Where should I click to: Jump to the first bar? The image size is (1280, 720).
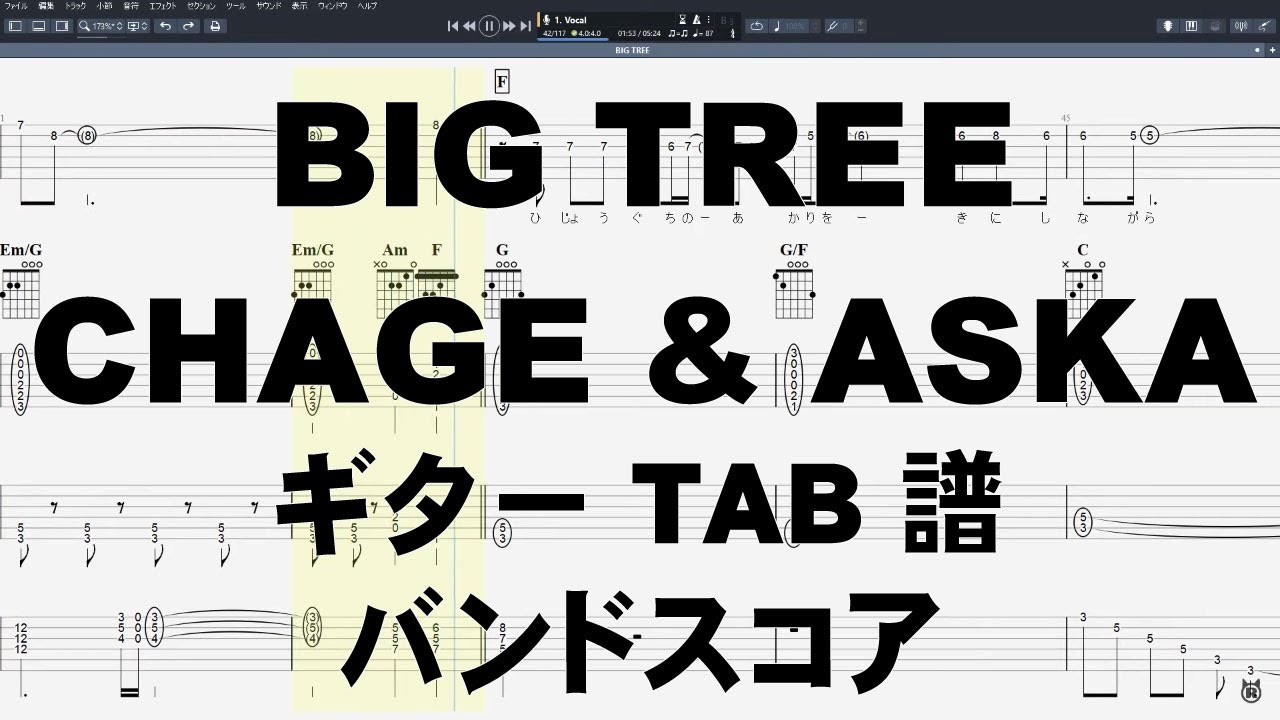tap(453, 26)
